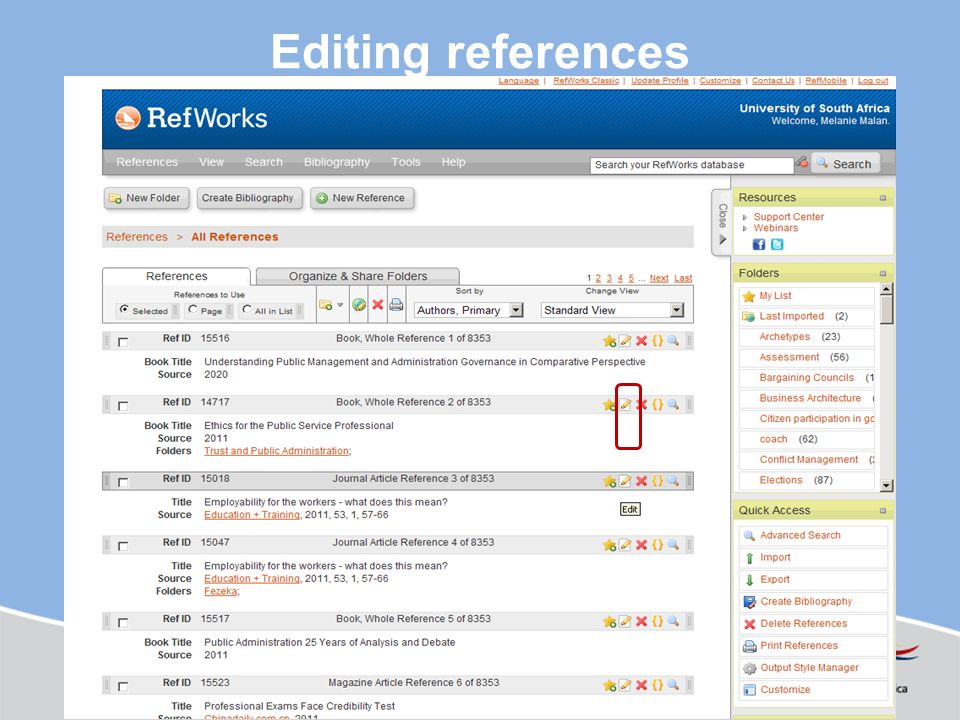
Task: Star Ref ID 15018 for My List
Action: 609,481
